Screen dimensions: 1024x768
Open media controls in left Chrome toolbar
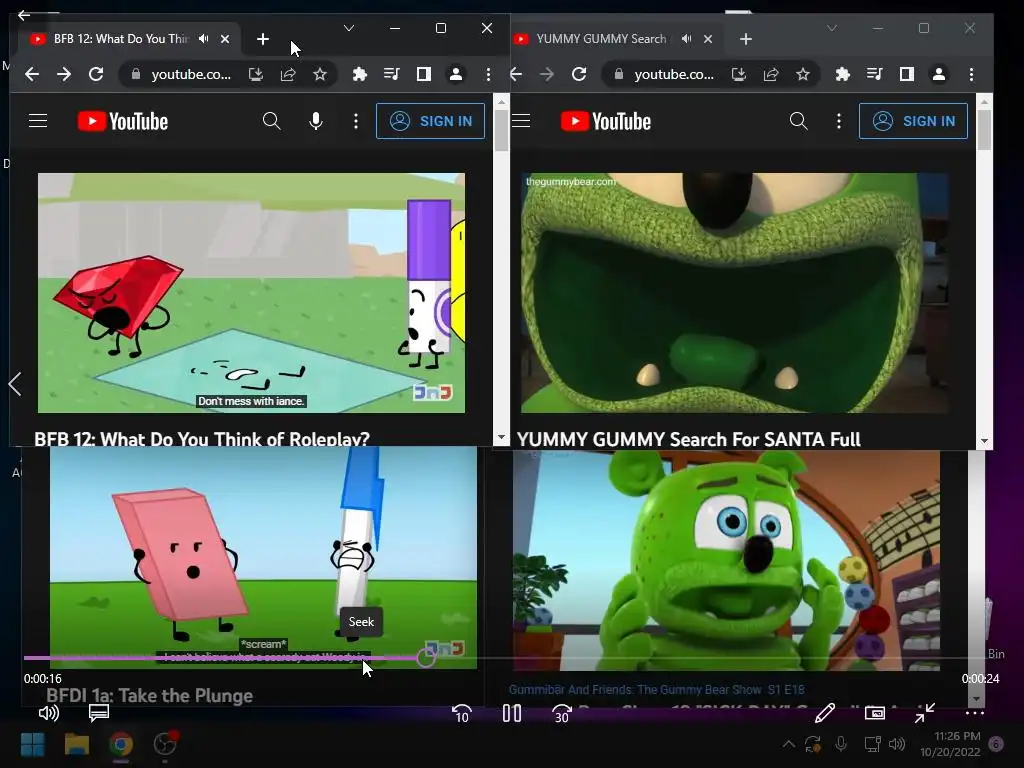click(x=392, y=74)
